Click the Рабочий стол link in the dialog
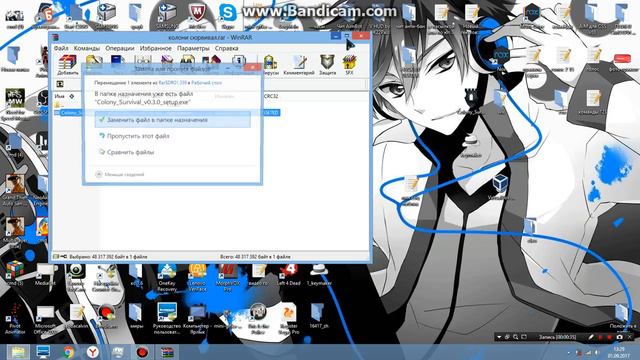 207,82
